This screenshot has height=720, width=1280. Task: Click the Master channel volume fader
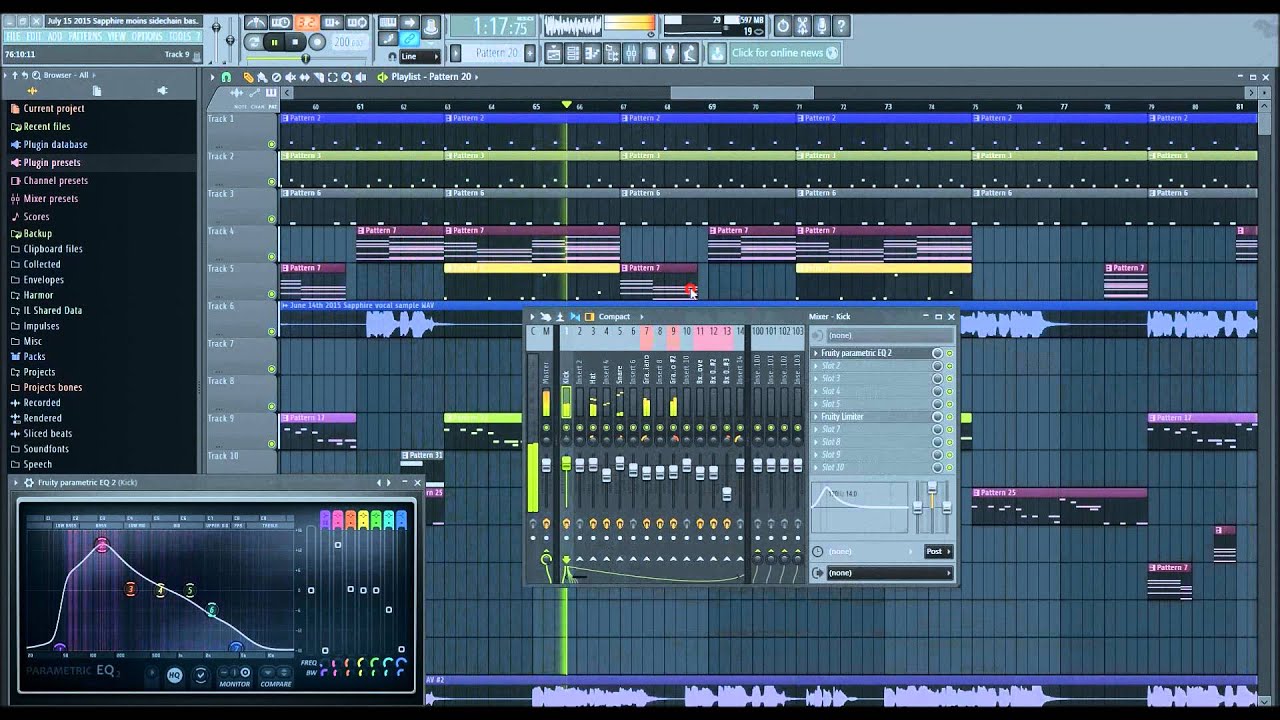[x=546, y=464]
